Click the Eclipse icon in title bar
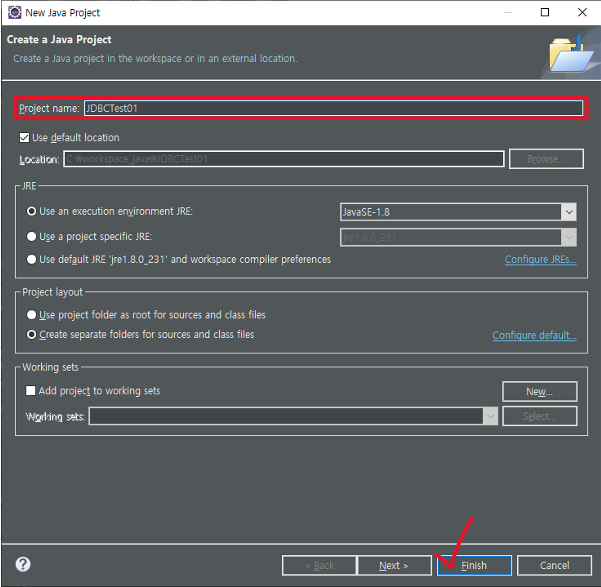601x587 pixels. click(x=15, y=12)
